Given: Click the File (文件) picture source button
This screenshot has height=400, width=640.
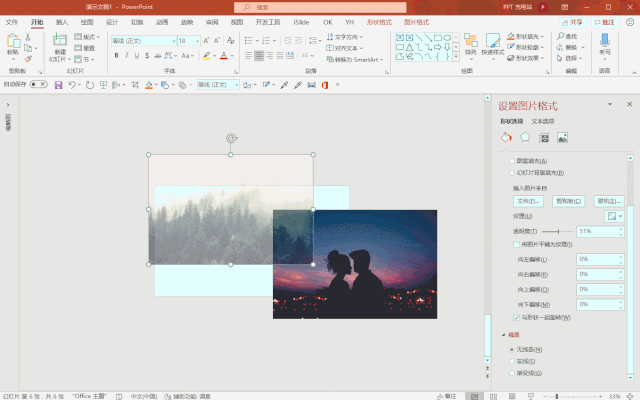Looking at the screenshot, I should point(528,200).
